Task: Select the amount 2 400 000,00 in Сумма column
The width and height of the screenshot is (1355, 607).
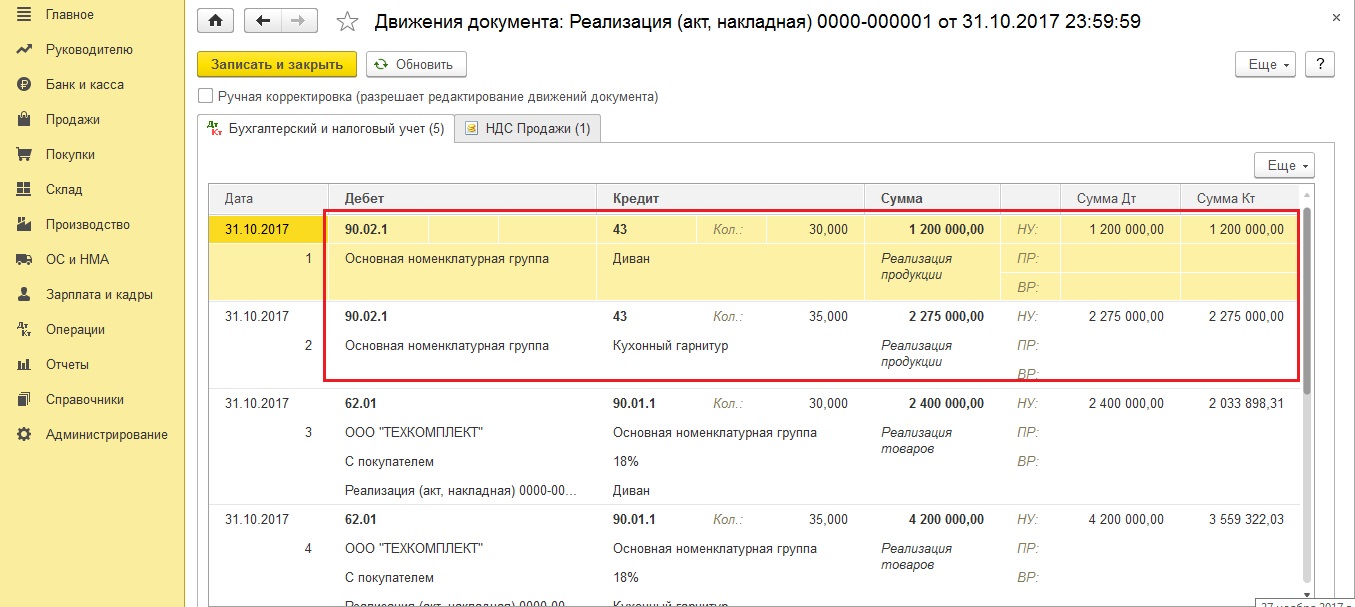Action: pyautogui.click(x=946, y=404)
